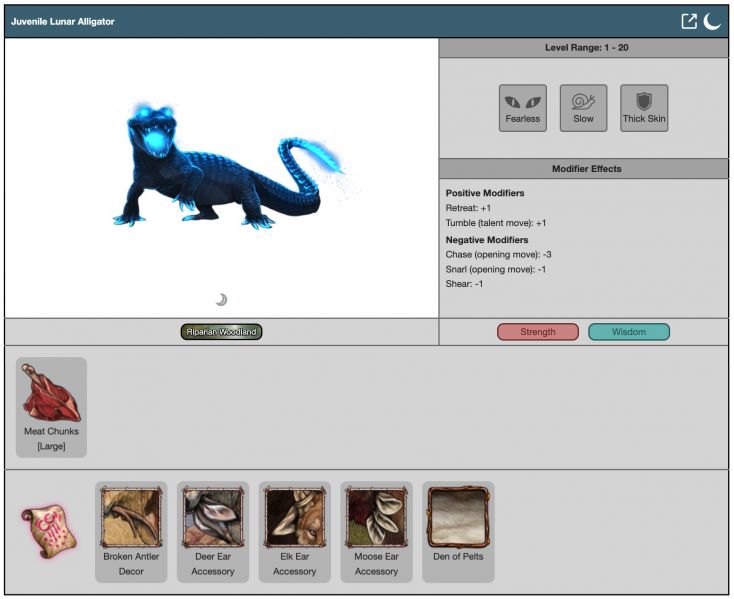Select the Slow snail trait icon

(583, 108)
